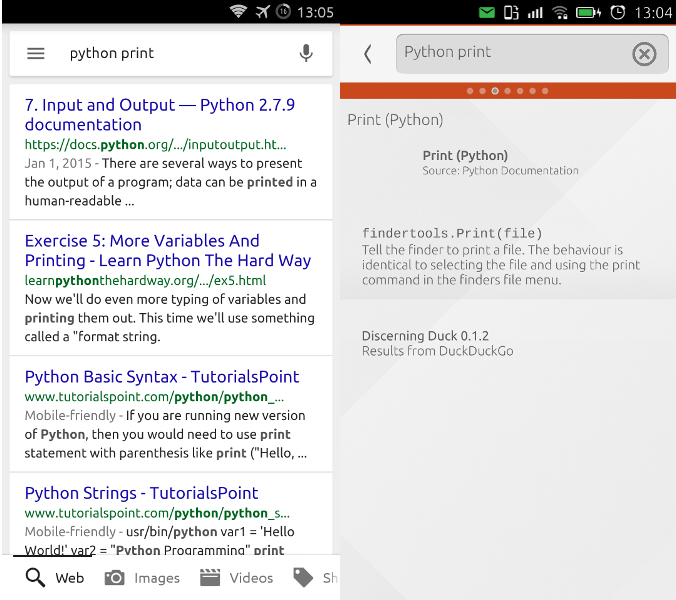Image resolution: width=676 pixels, height=600 pixels.
Task: Open the Wi-Fi indicator in right status bar
Action: pyautogui.click(x=560, y=13)
